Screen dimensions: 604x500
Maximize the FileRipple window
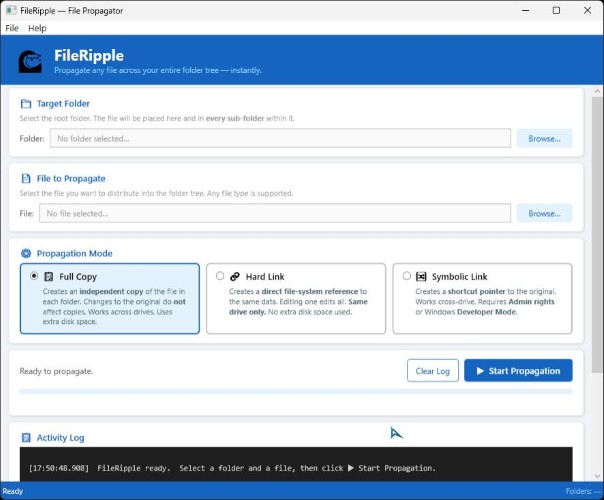(556, 10)
